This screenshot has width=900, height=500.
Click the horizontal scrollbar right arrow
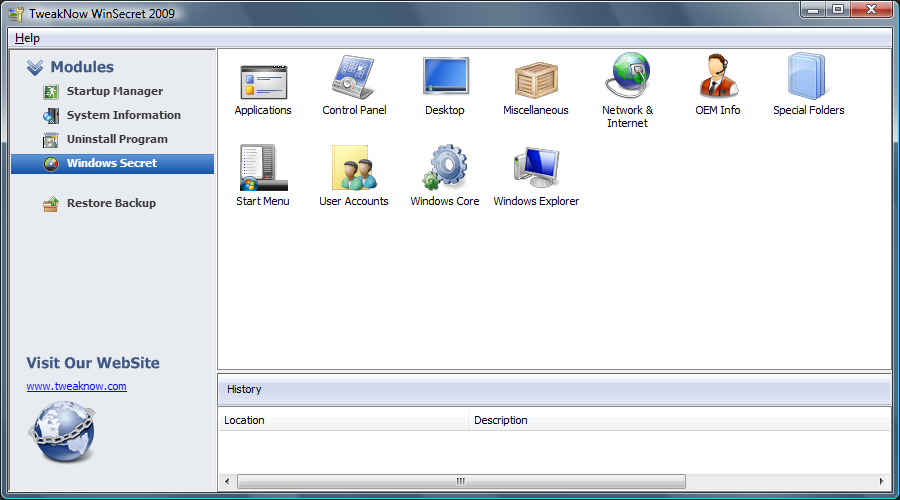(882, 481)
